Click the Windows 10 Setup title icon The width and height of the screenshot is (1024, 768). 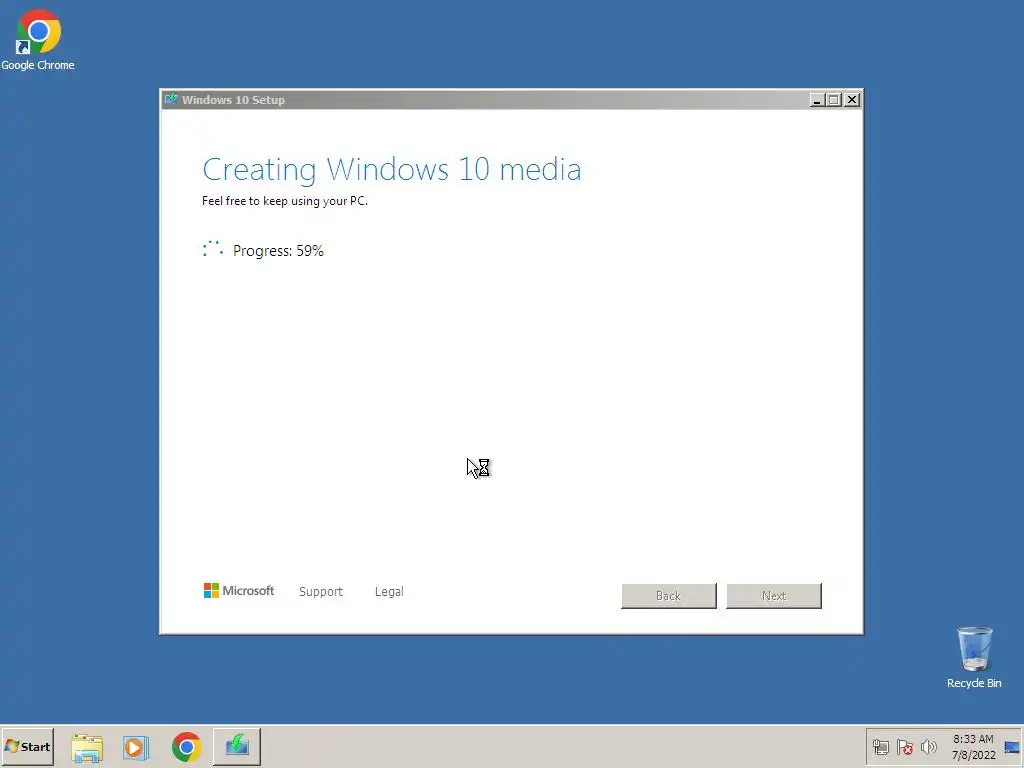(171, 99)
